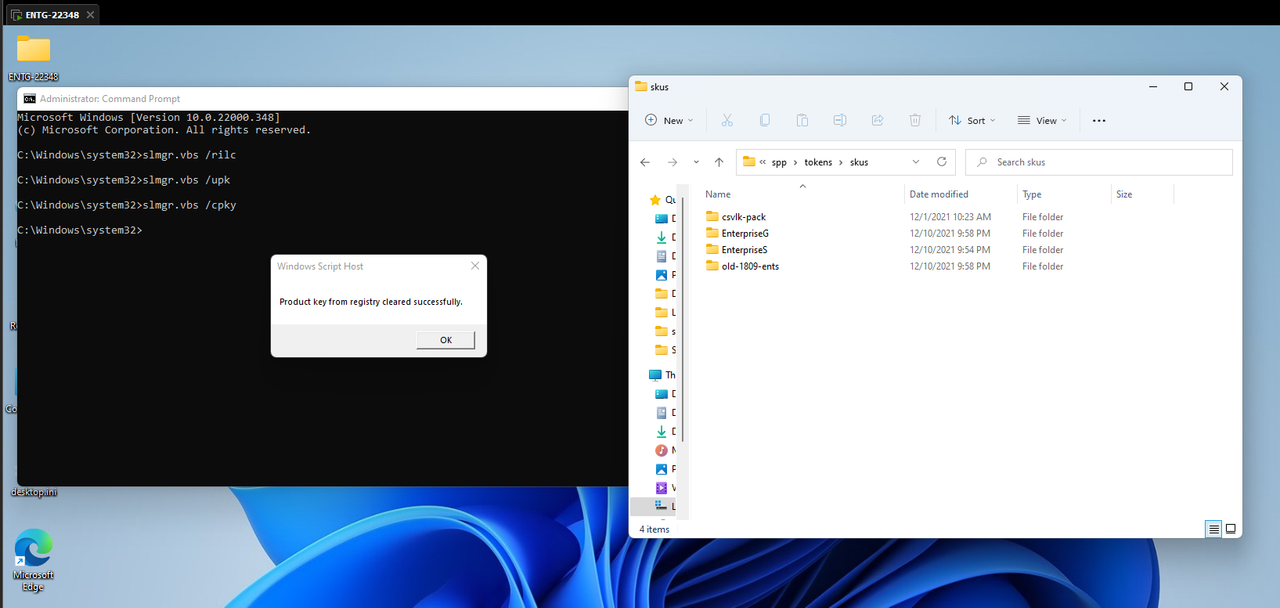Sort by the Name column header
This screenshot has width=1280, height=608.
718,194
